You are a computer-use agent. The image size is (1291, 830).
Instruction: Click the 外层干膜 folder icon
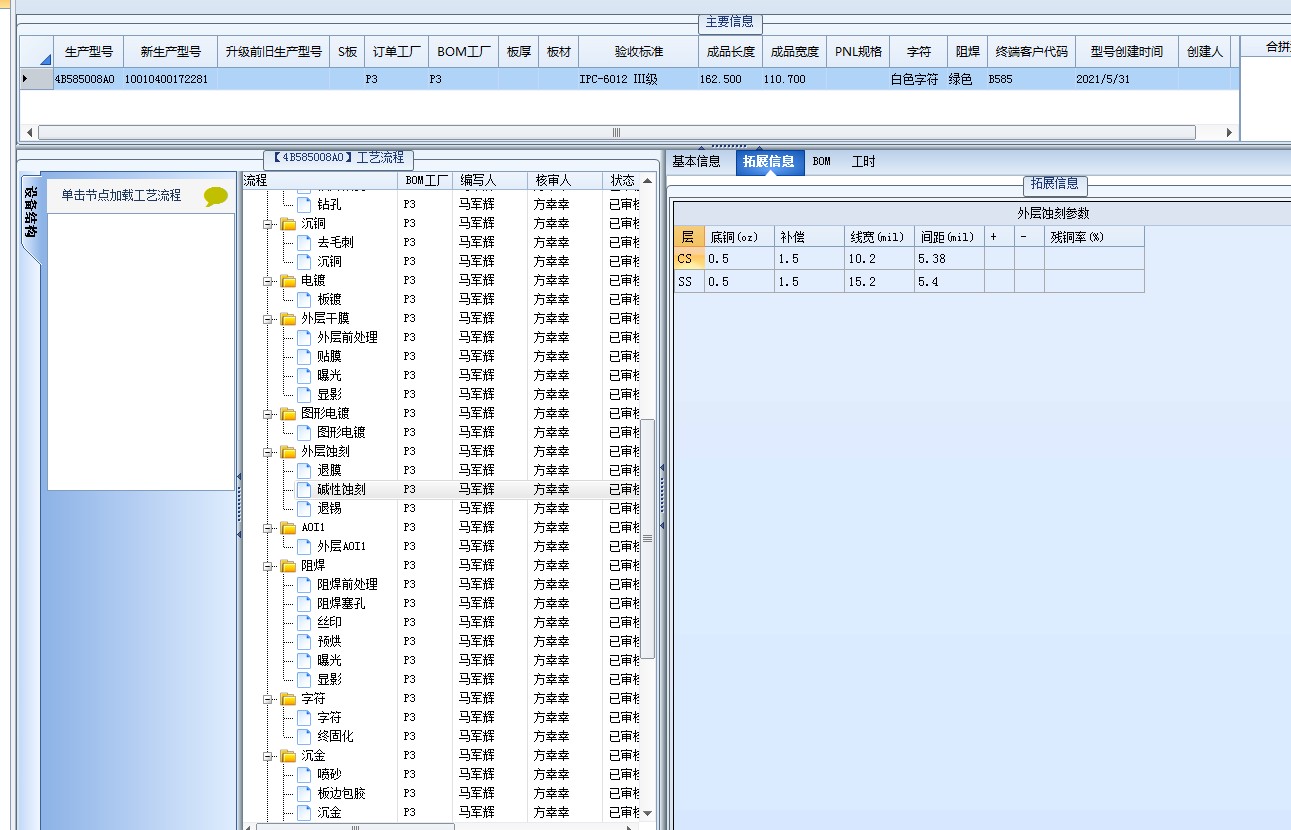point(288,318)
